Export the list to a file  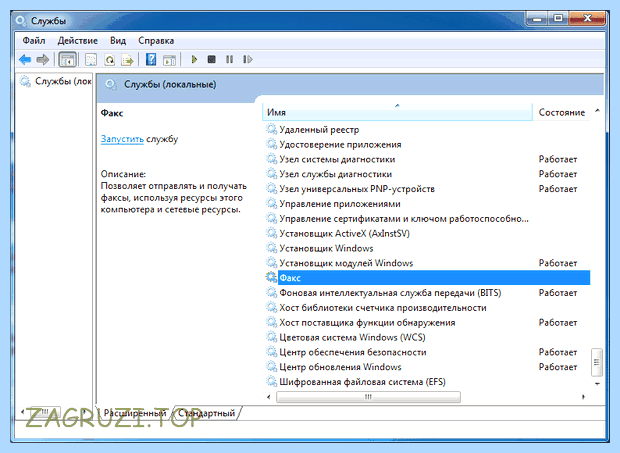pyautogui.click(x=127, y=60)
